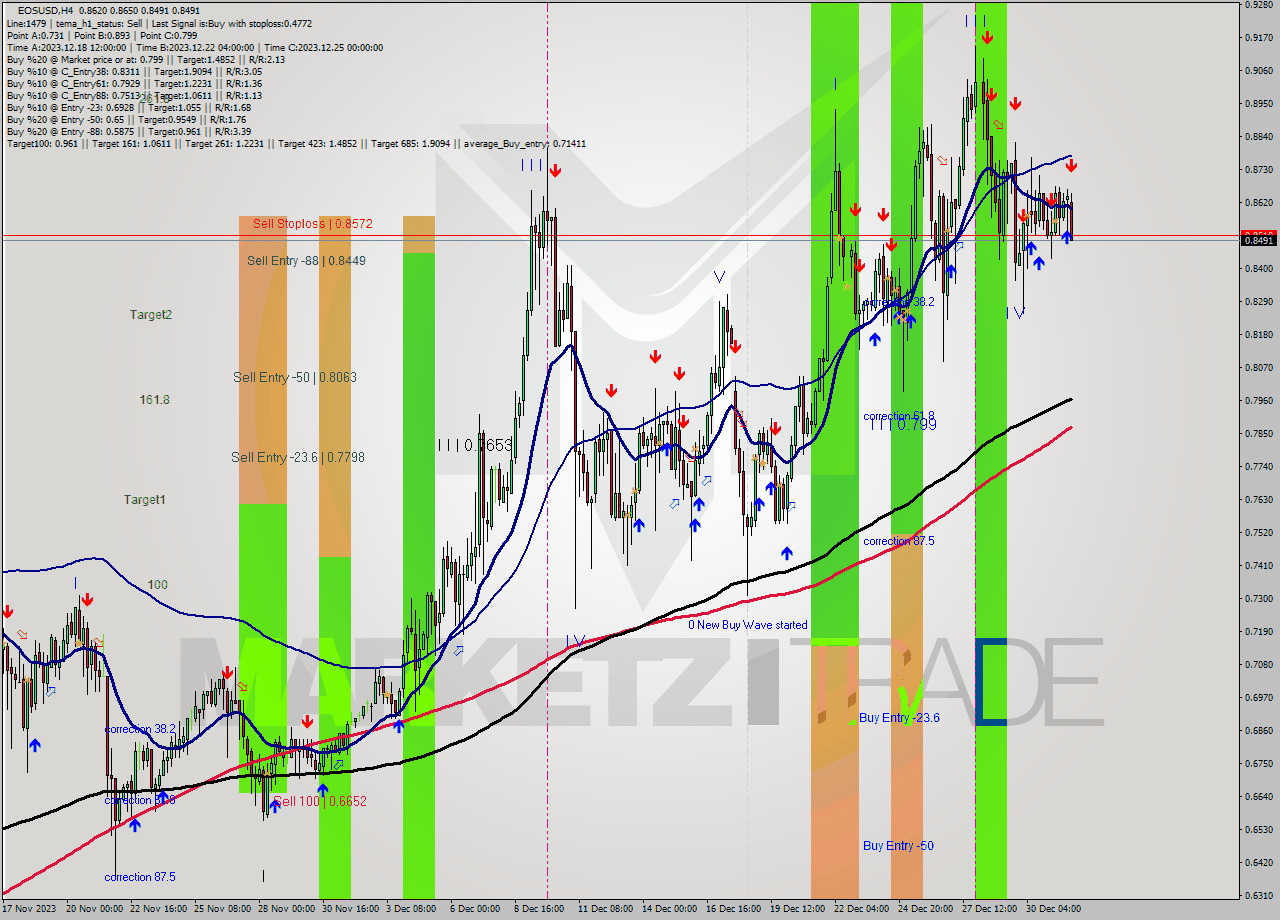The image size is (1280, 920).
Task: Click the 'Sell Stoploss | 0.8572' label
Action: pos(312,224)
